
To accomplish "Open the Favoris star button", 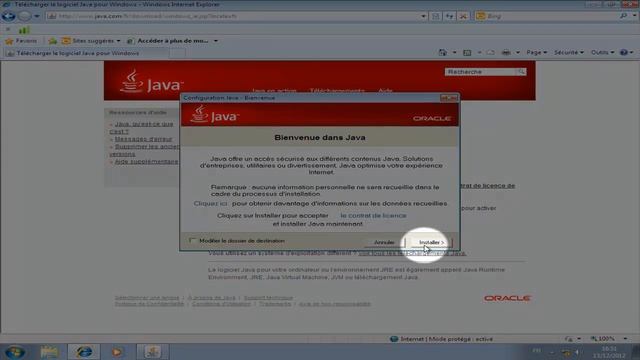I will pos(21,41).
